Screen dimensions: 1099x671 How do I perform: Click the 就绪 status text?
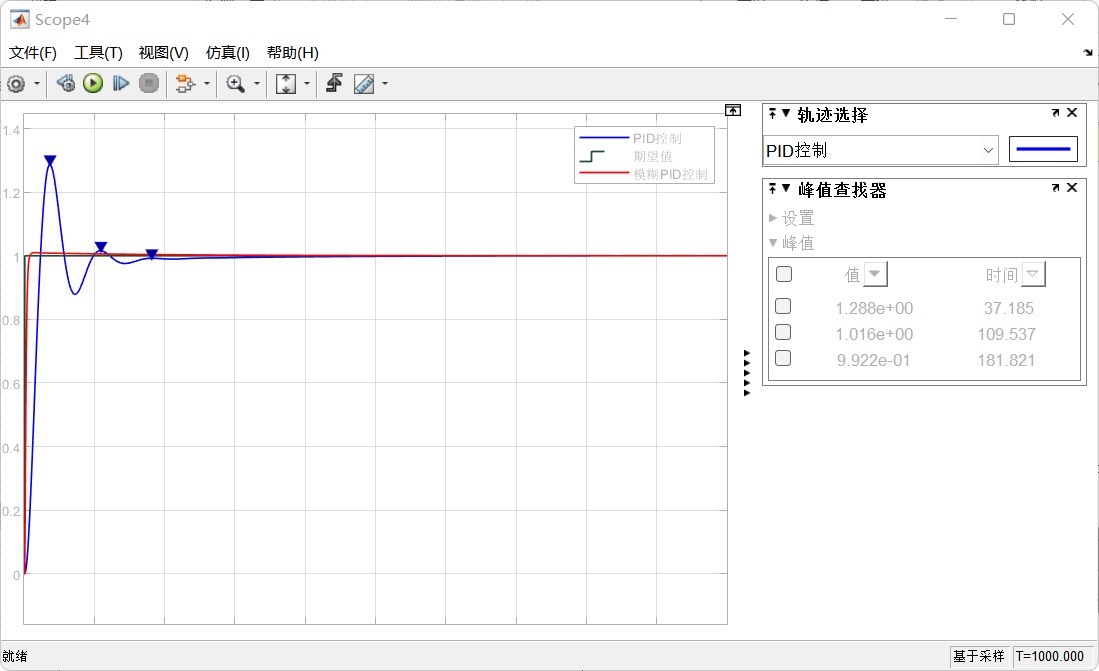[x=15, y=656]
